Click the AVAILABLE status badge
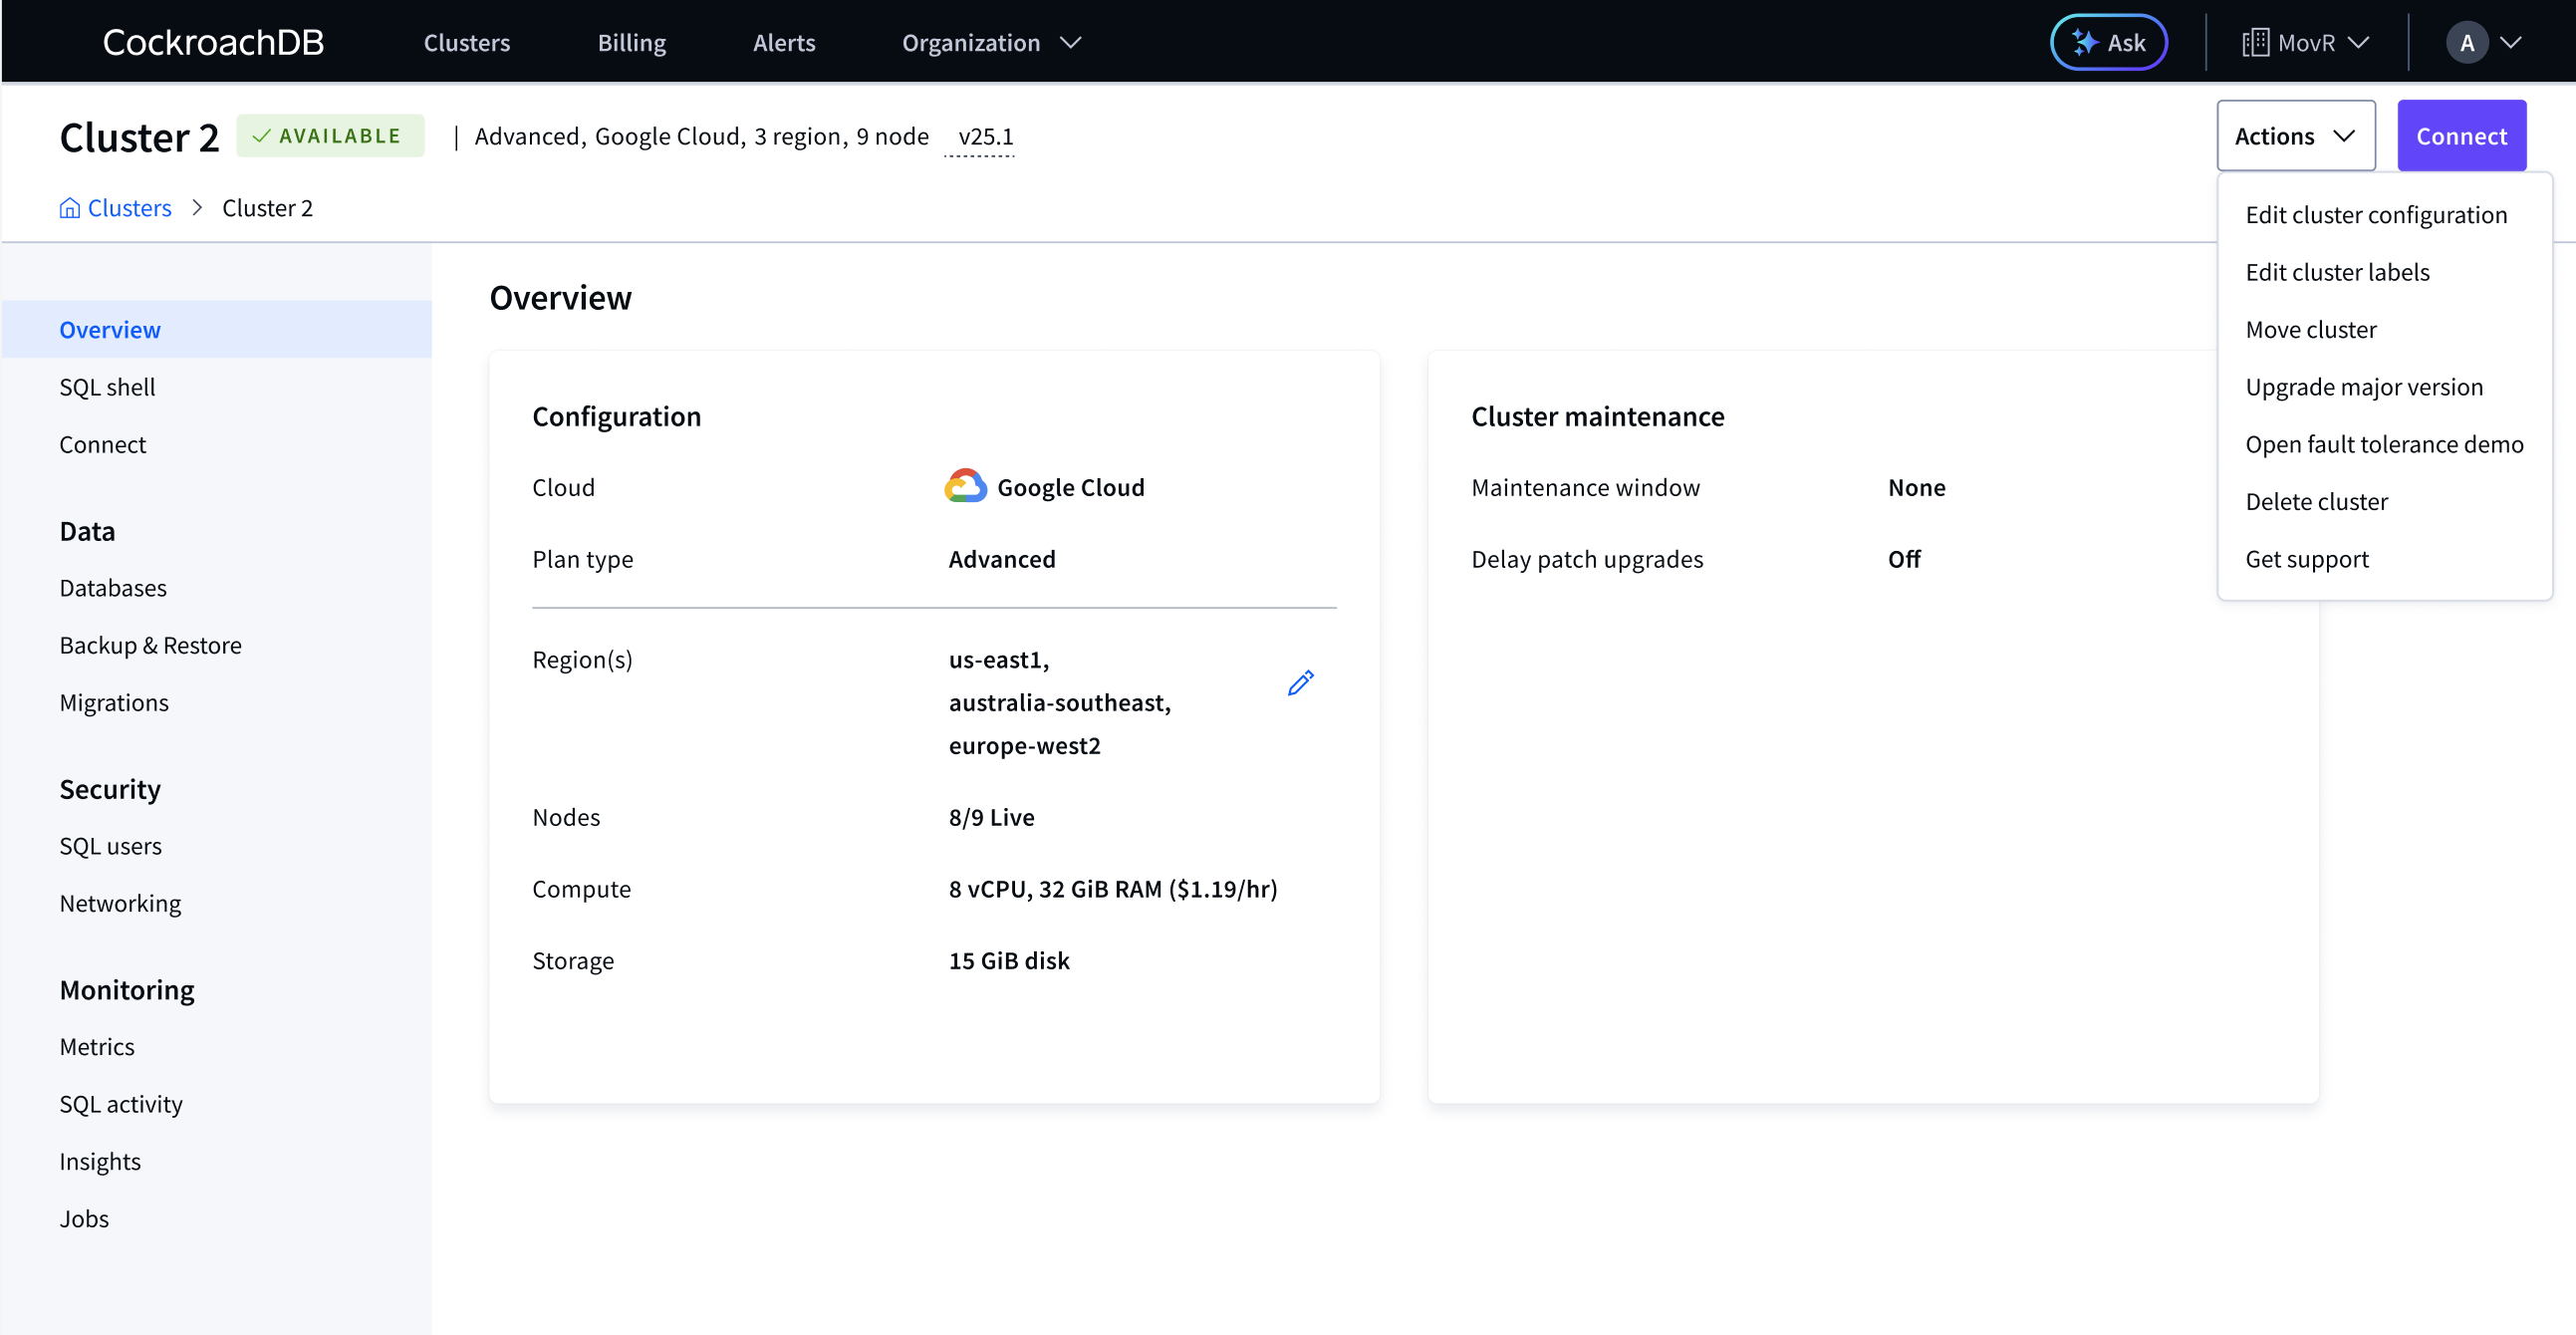 (330, 136)
